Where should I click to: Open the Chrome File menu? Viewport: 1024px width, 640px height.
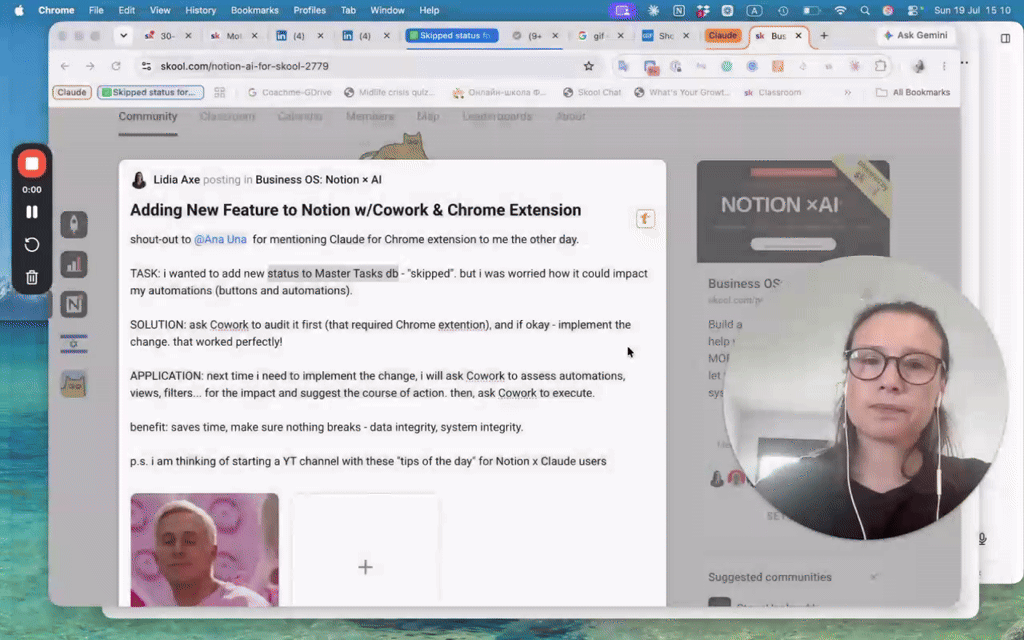96,10
